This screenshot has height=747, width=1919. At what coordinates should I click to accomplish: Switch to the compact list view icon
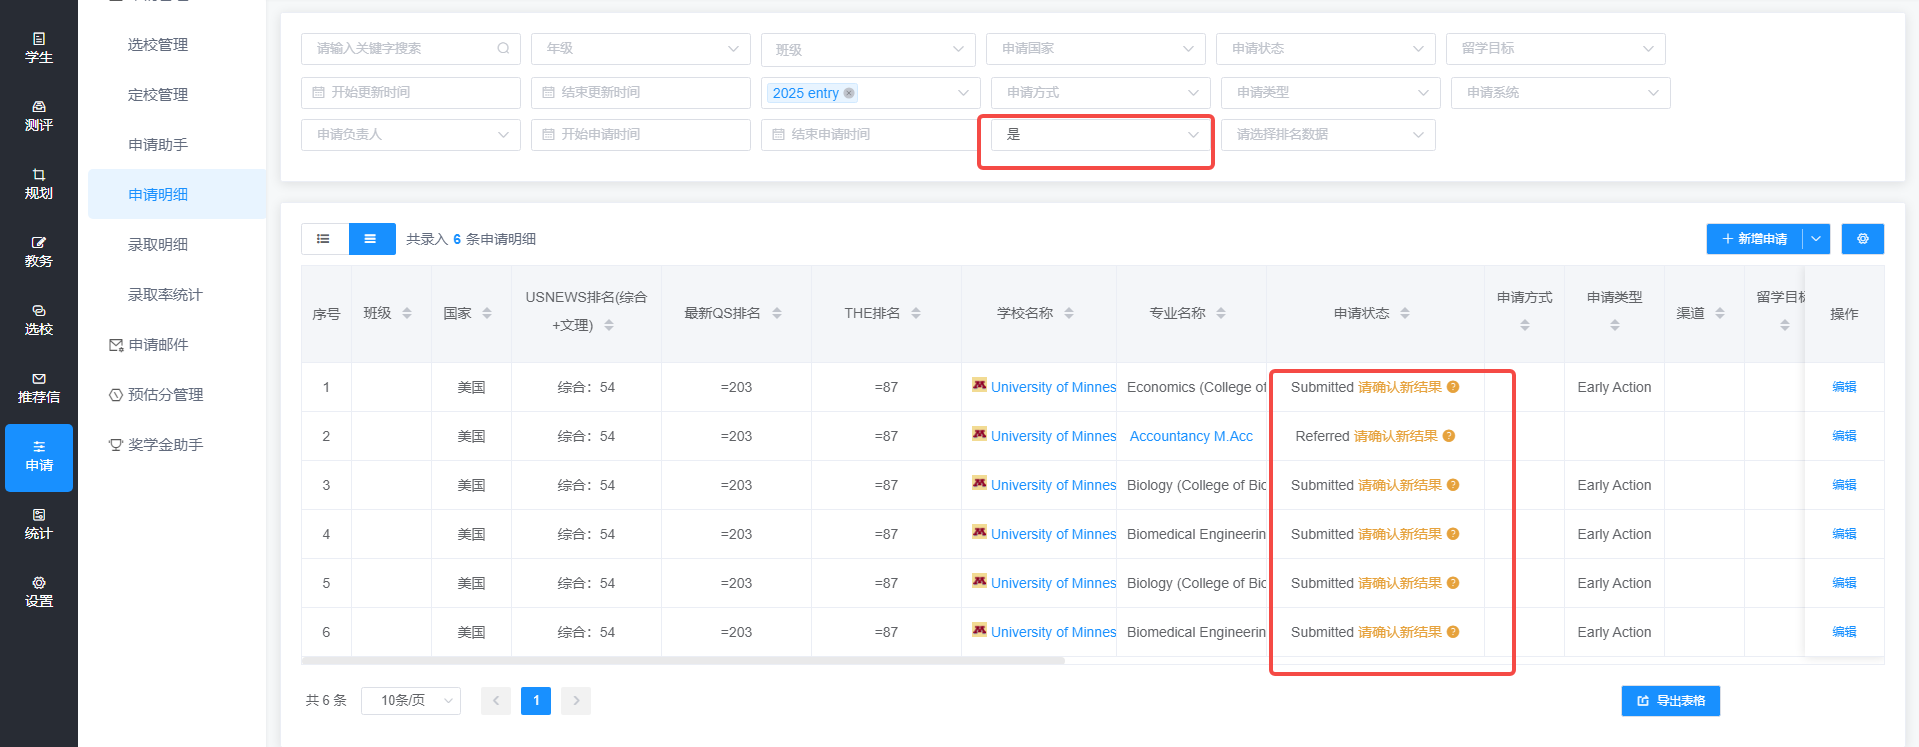(x=324, y=239)
